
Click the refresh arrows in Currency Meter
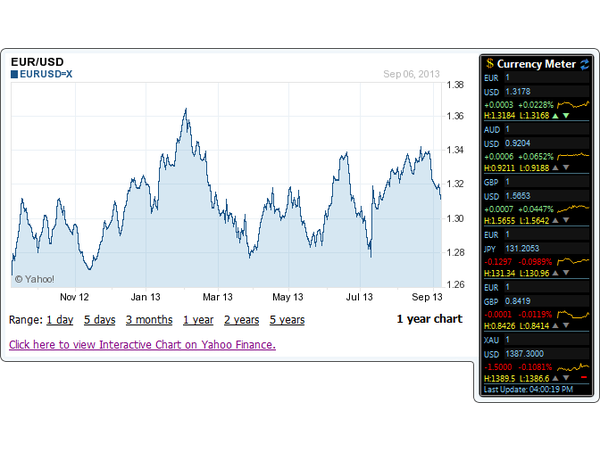(585, 64)
